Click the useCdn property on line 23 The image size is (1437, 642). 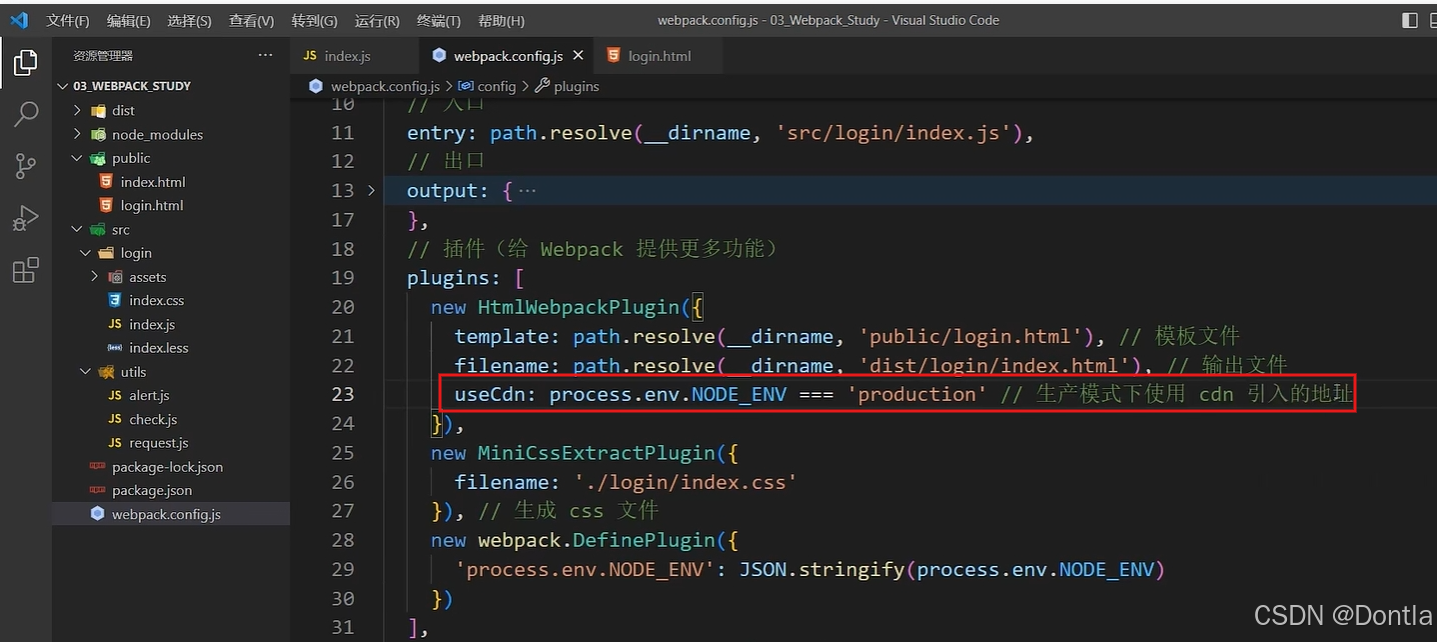coord(490,394)
